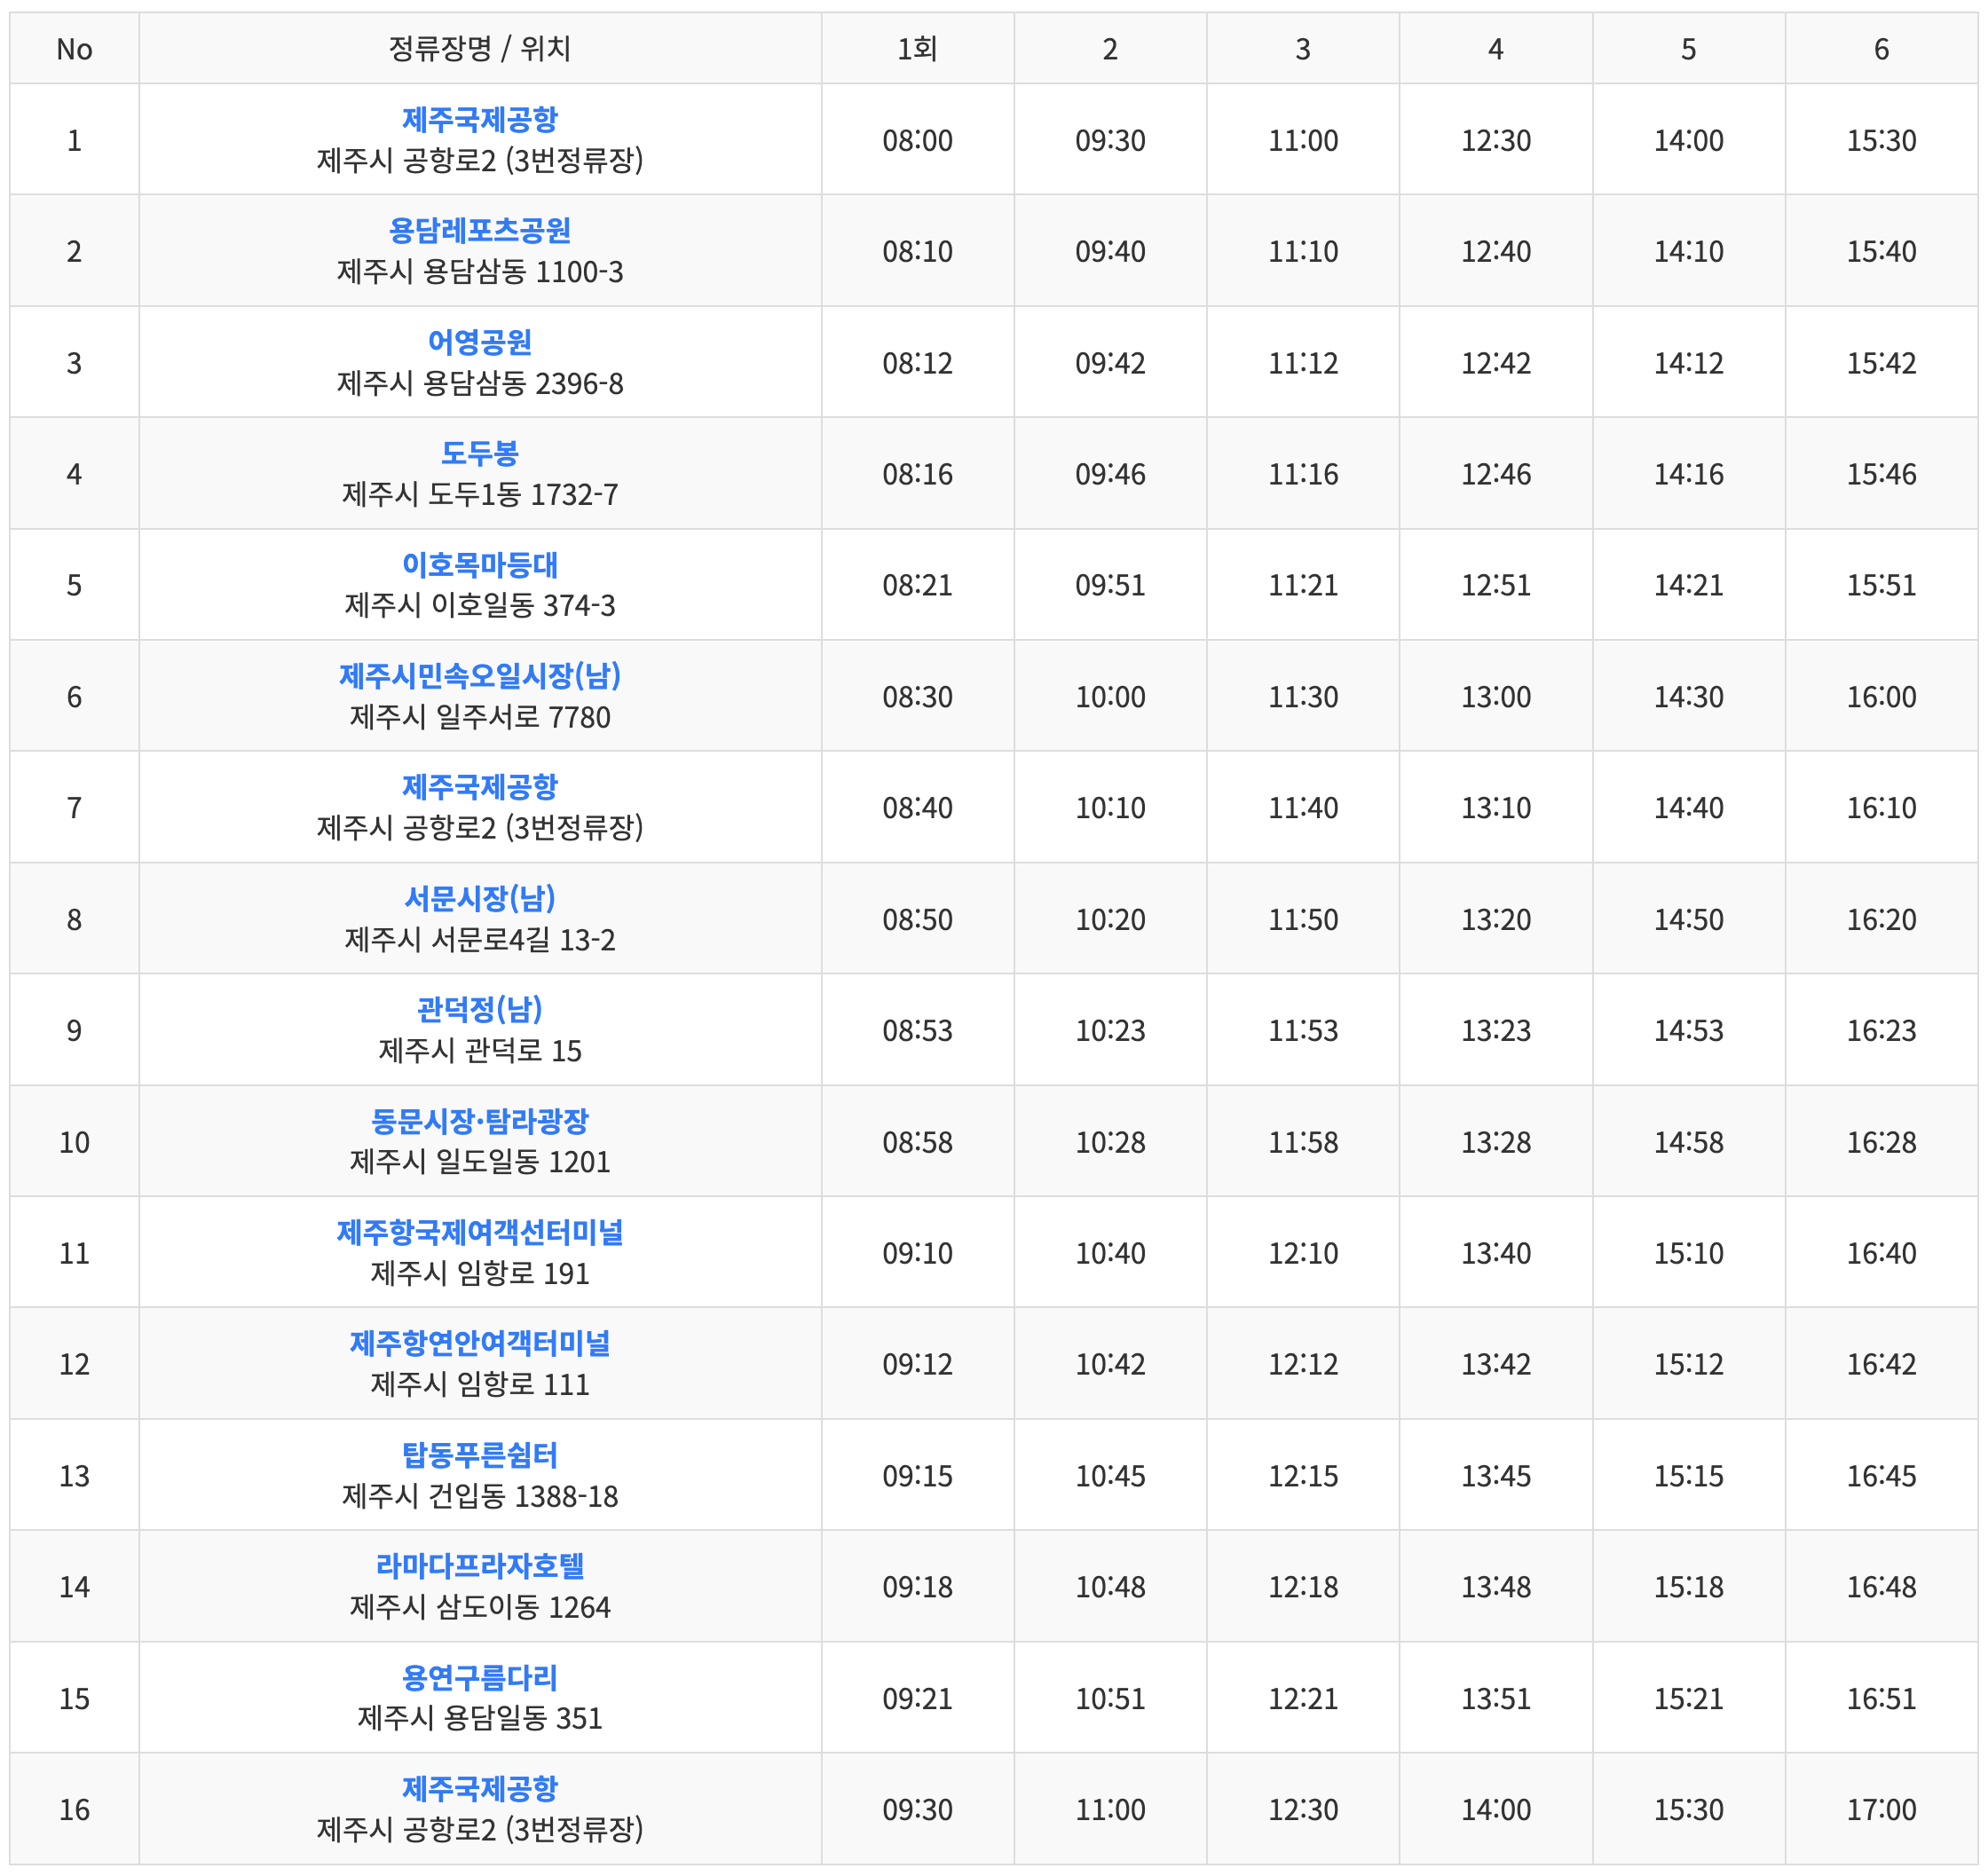Select the 17:00 final arrival cell
The image size is (1988, 1876).
tap(1880, 1809)
